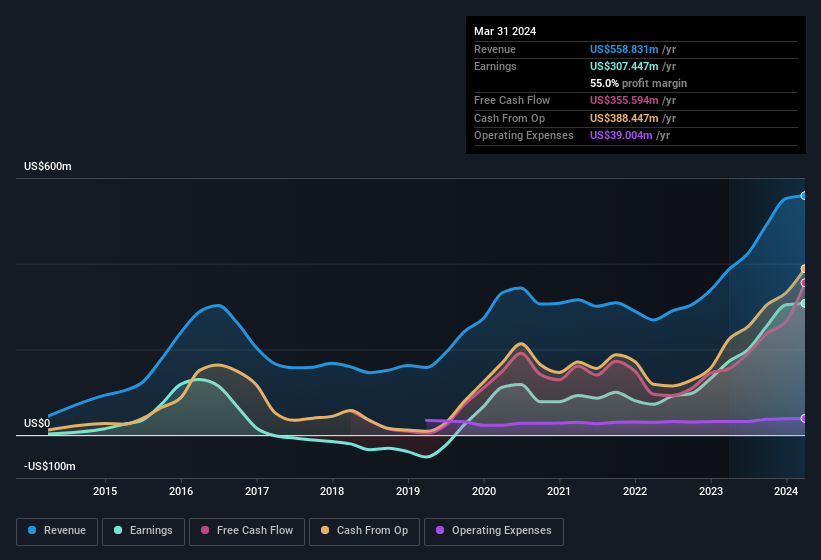Screen dimensions: 821x560
Task: Click the 2016 x-axis year label
Action: click(181, 491)
